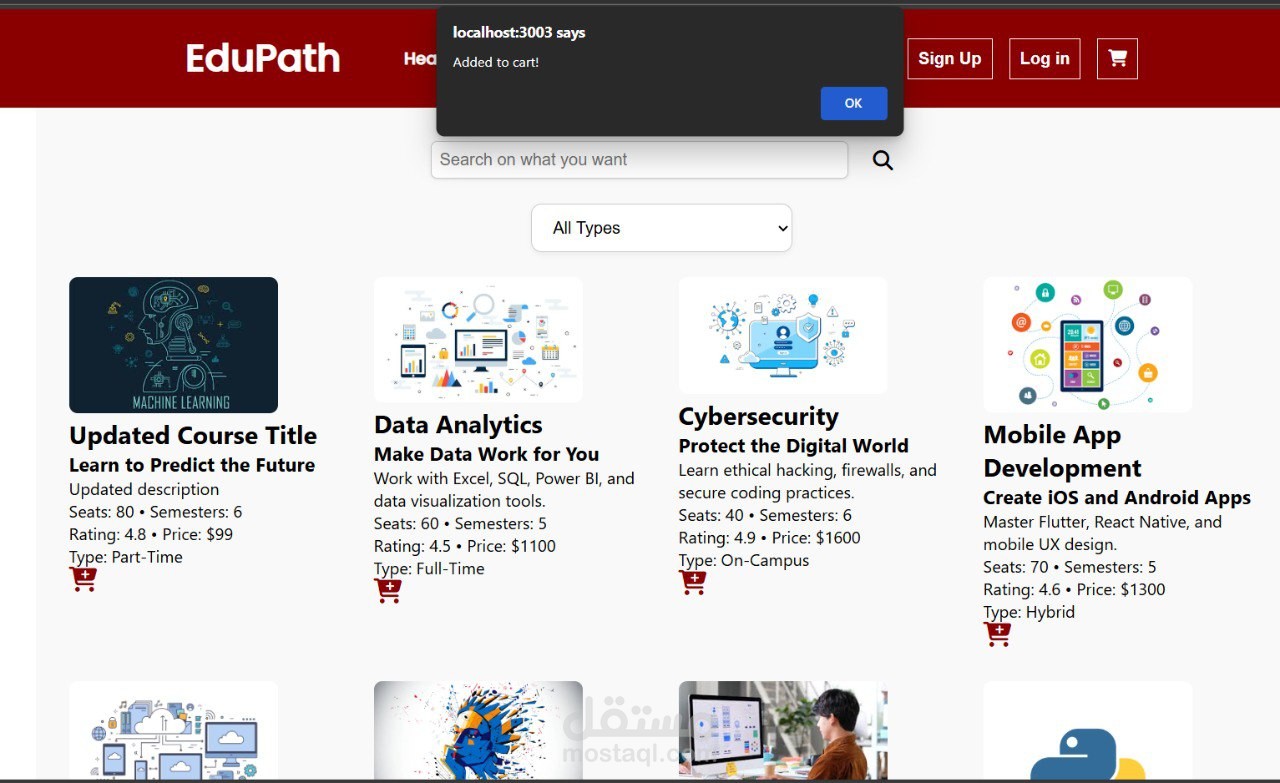Open the Machine Learning course image
Screen dimensions: 1280x783
pyautogui.click(x=173, y=345)
